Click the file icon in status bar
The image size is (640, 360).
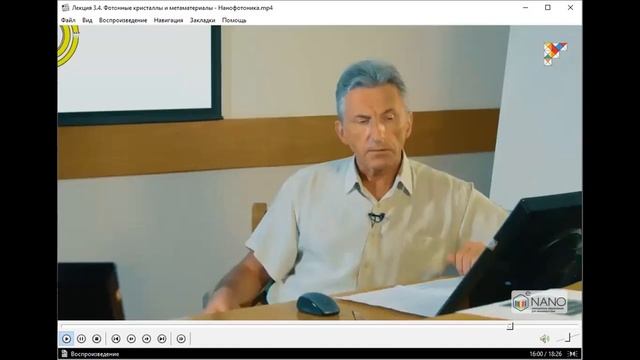64,354
